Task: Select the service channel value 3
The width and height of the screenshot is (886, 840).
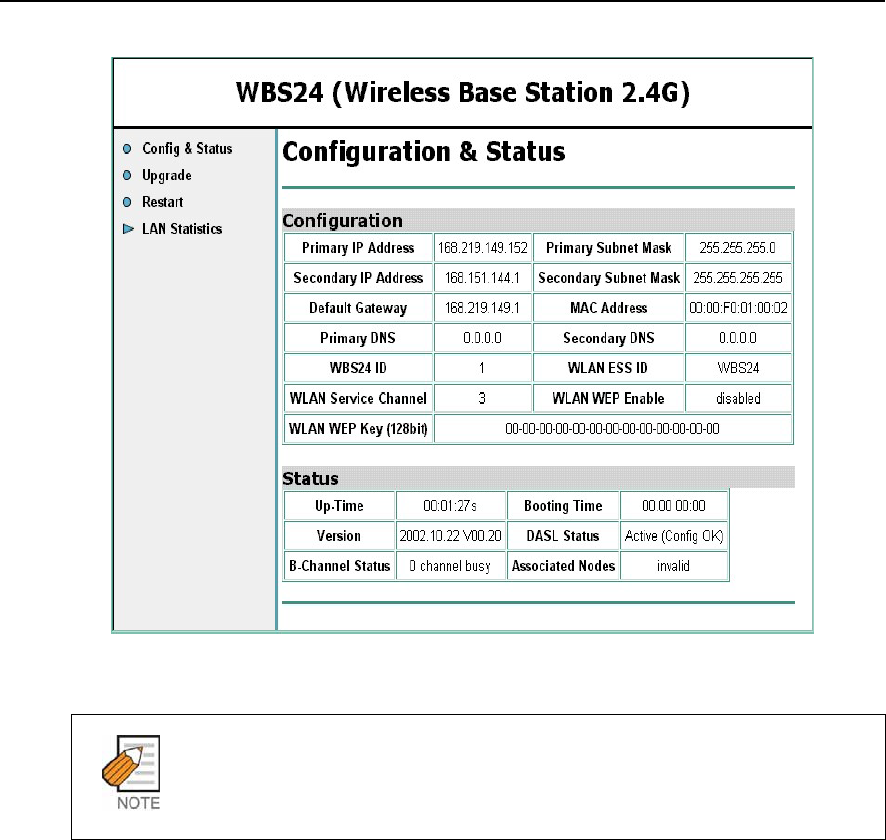Action: tap(483, 398)
